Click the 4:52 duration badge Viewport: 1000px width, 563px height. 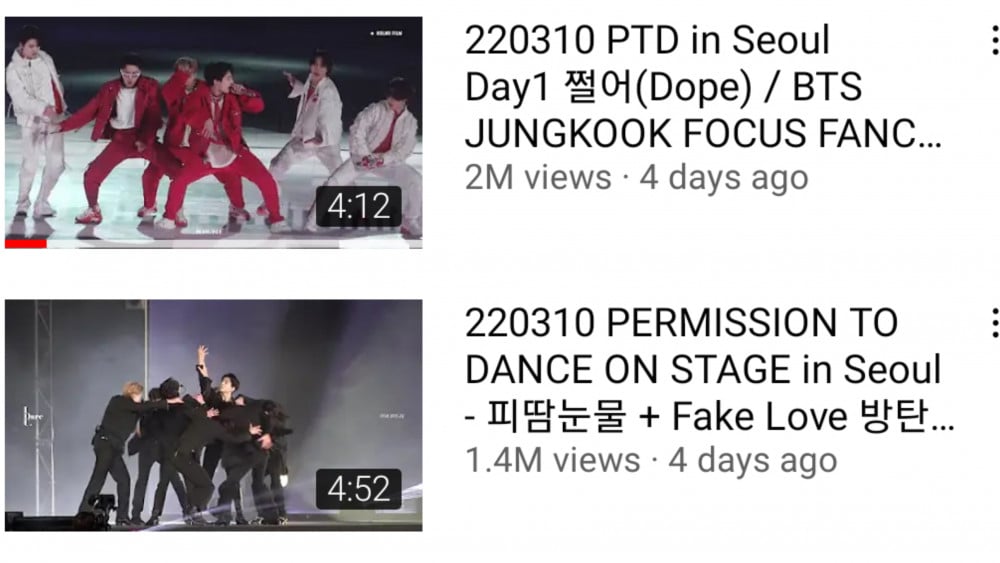point(358,489)
